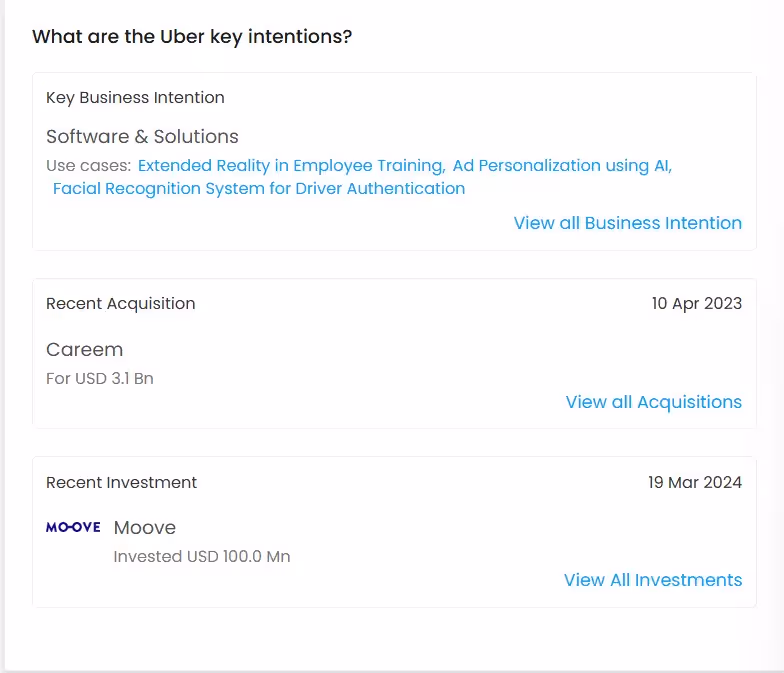Select the Careem acquisition name
The height and width of the screenshot is (673, 784).
(84, 350)
